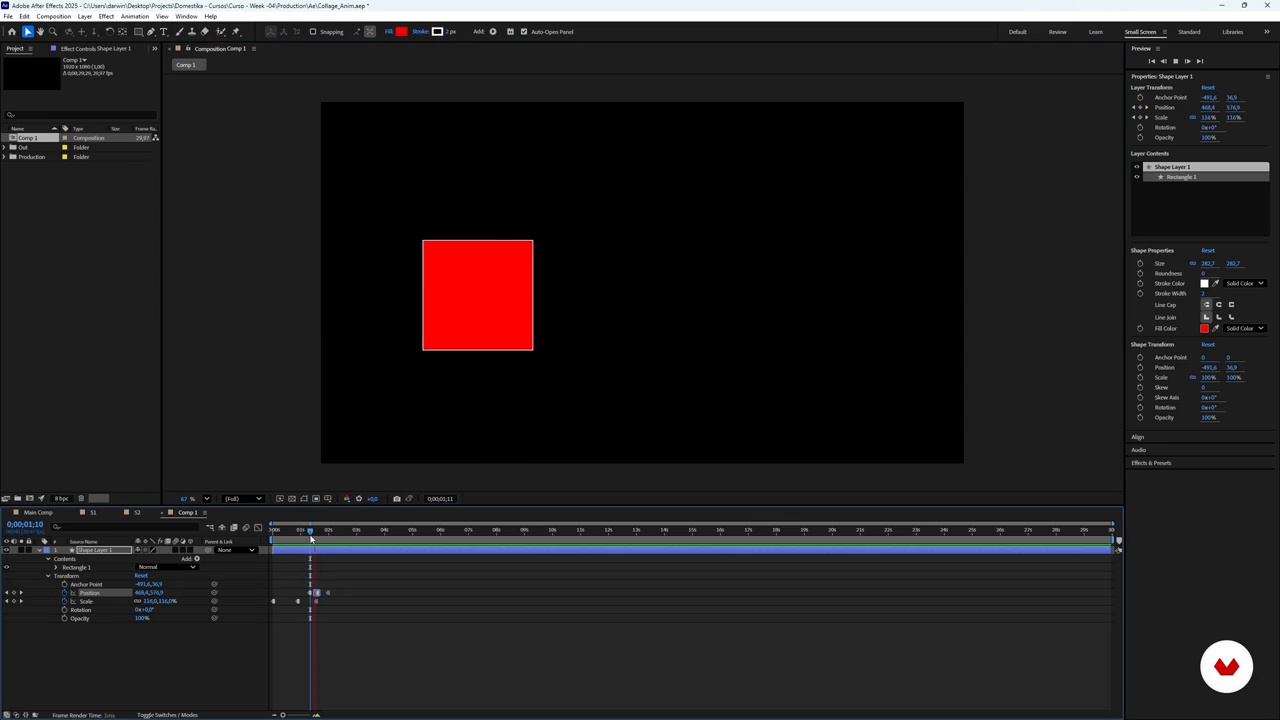Open Fill Color type Solid Color dropdown

1247,328
